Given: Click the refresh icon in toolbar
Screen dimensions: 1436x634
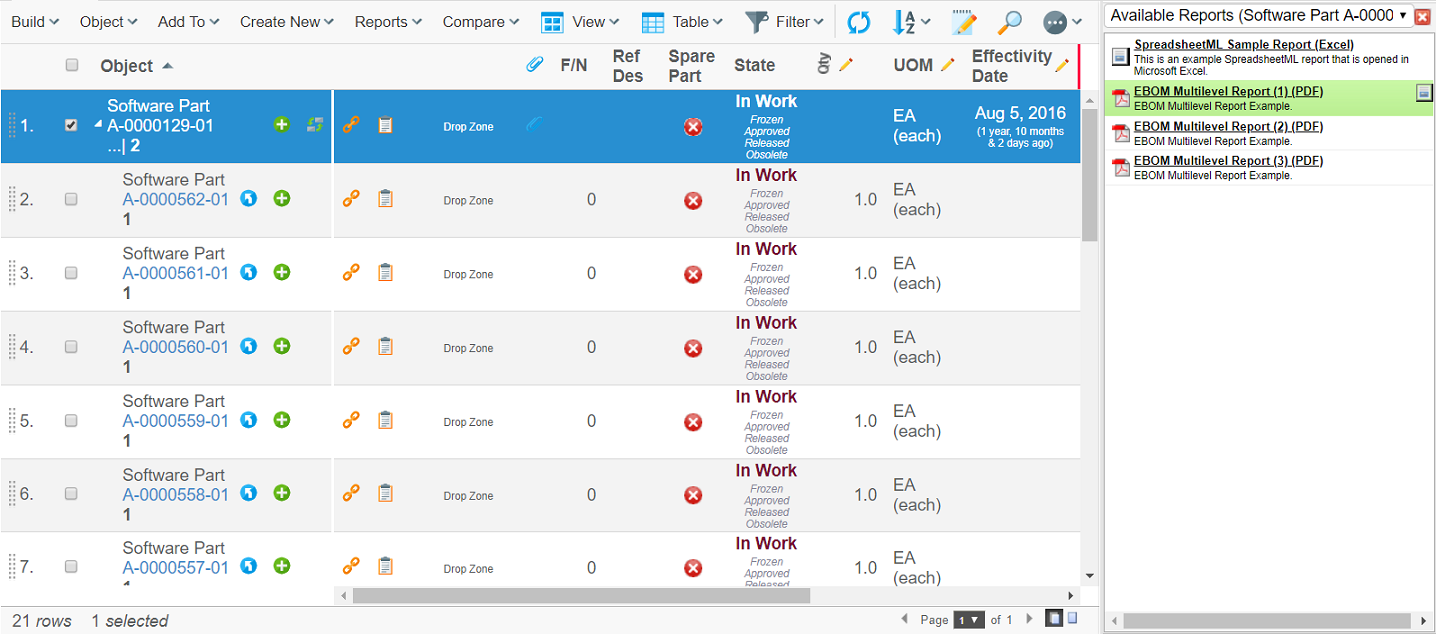Looking at the screenshot, I should [858, 22].
